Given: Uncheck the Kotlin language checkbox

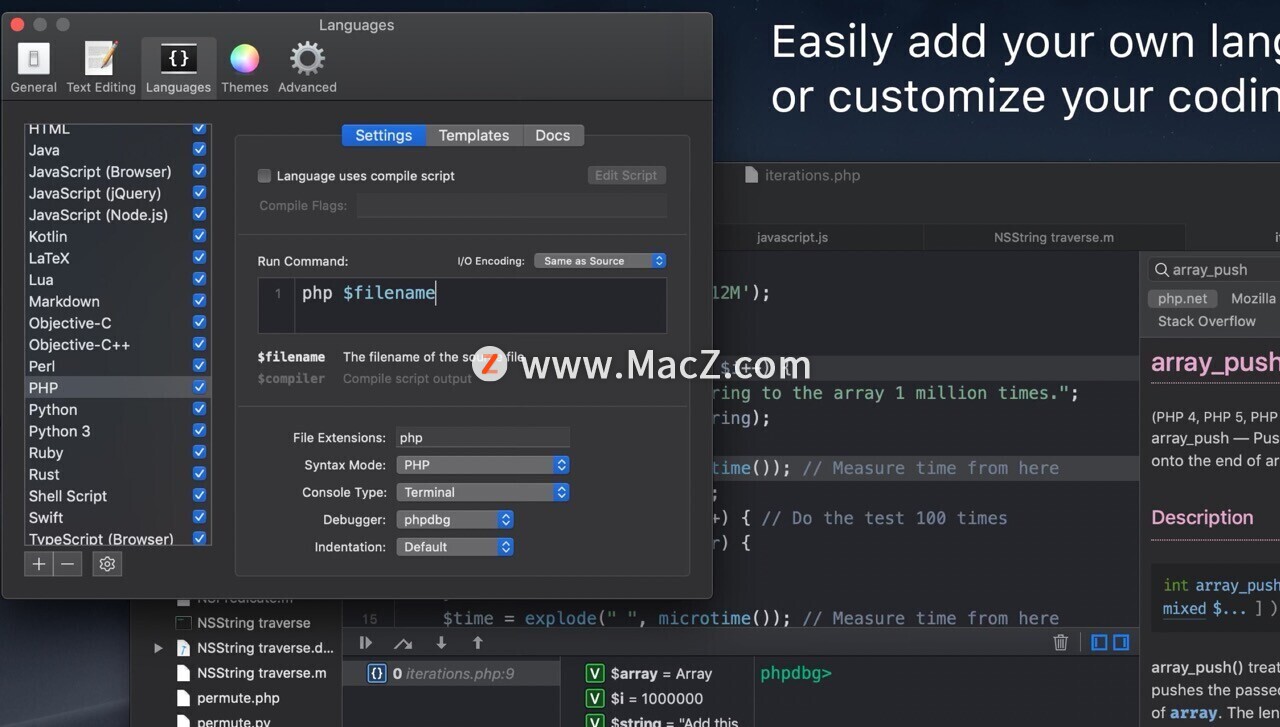Looking at the screenshot, I should [199, 236].
